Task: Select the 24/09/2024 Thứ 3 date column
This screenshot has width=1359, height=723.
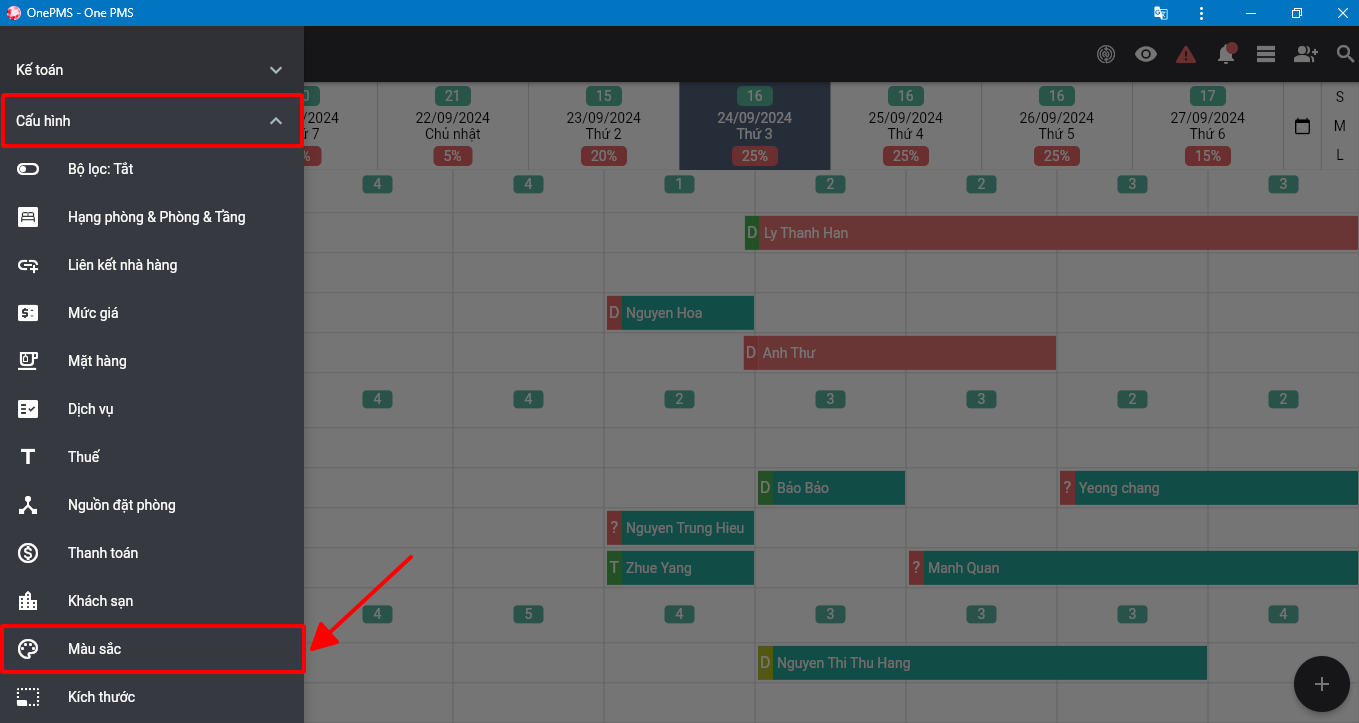Action: point(755,126)
